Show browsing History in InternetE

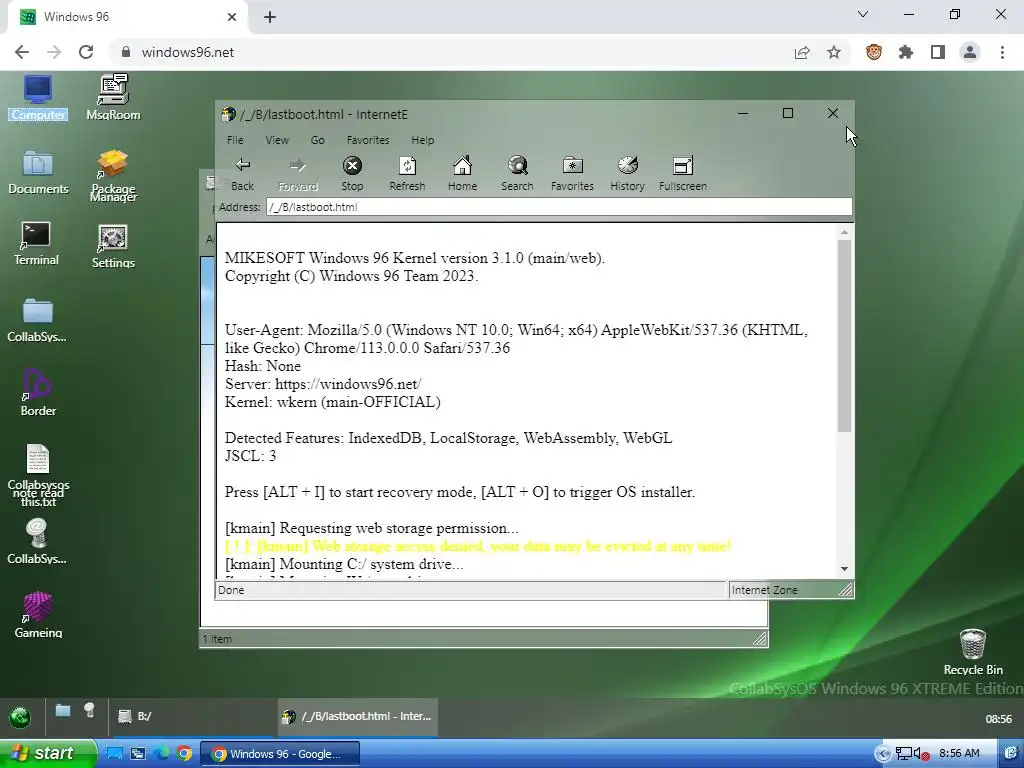tap(628, 174)
